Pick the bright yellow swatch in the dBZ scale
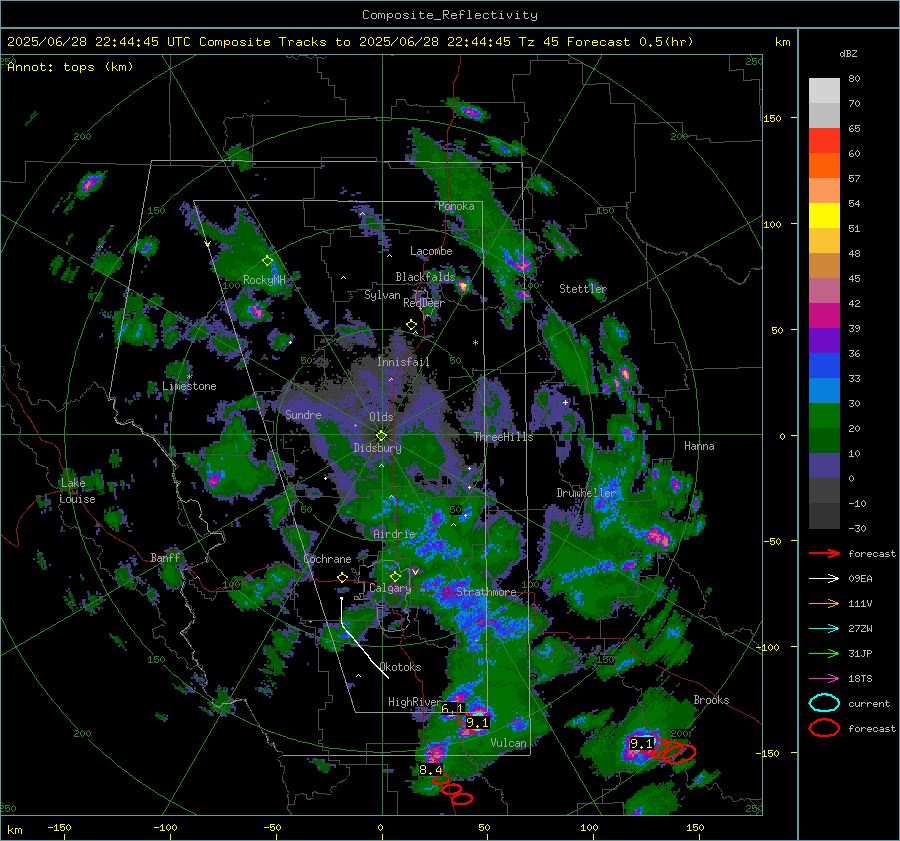 click(824, 215)
